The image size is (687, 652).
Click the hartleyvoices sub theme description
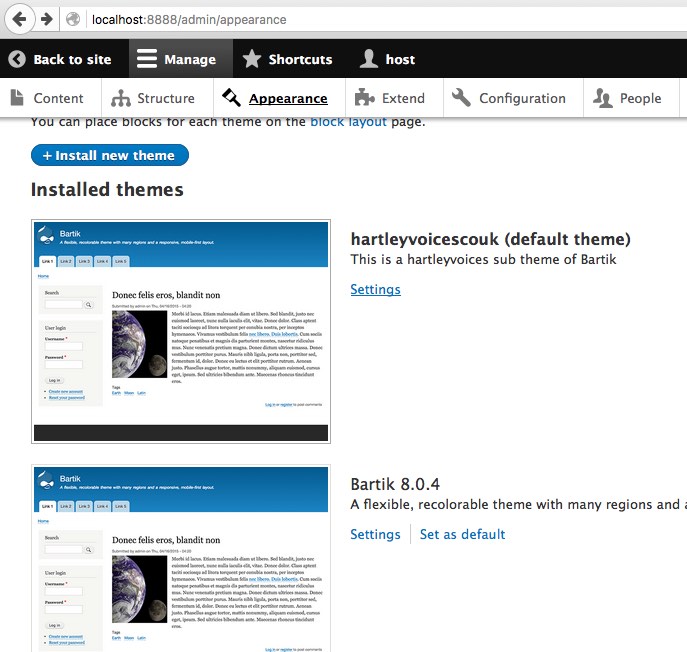point(483,259)
